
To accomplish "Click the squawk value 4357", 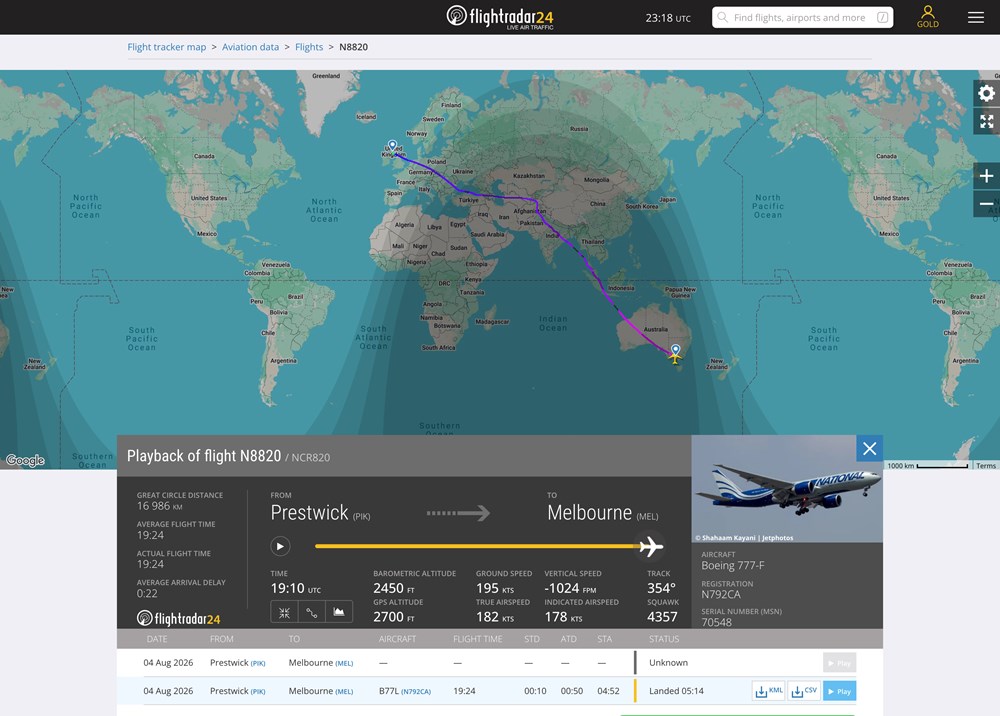I will 662,617.
